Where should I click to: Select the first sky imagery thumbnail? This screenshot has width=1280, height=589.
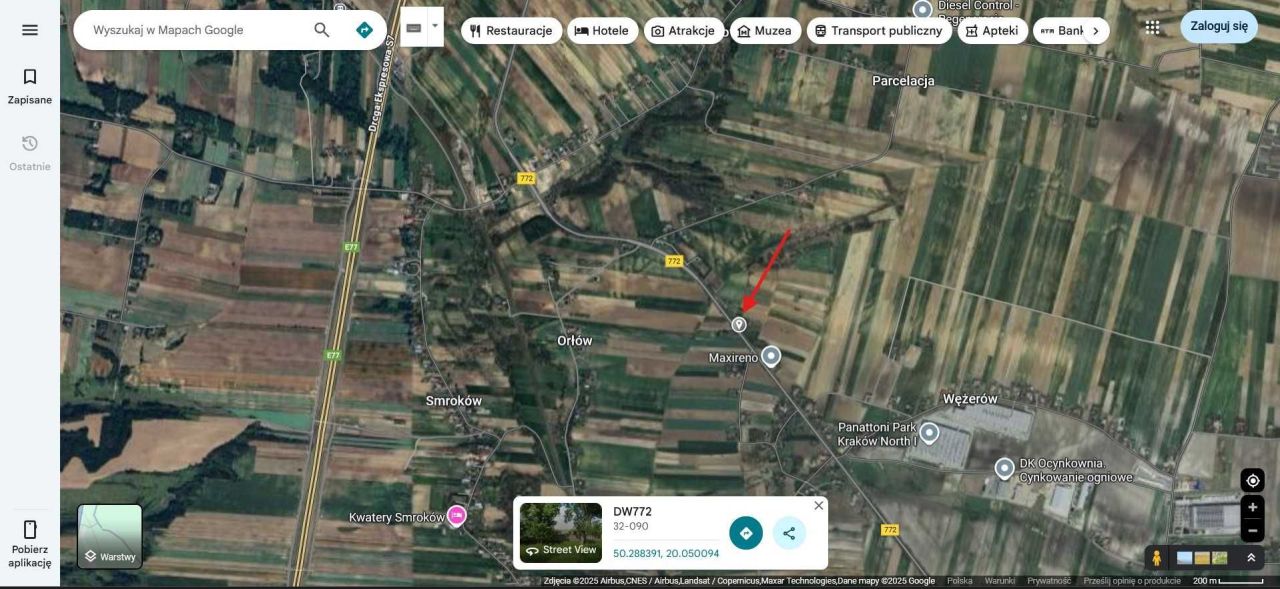click(x=1185, y=557)
